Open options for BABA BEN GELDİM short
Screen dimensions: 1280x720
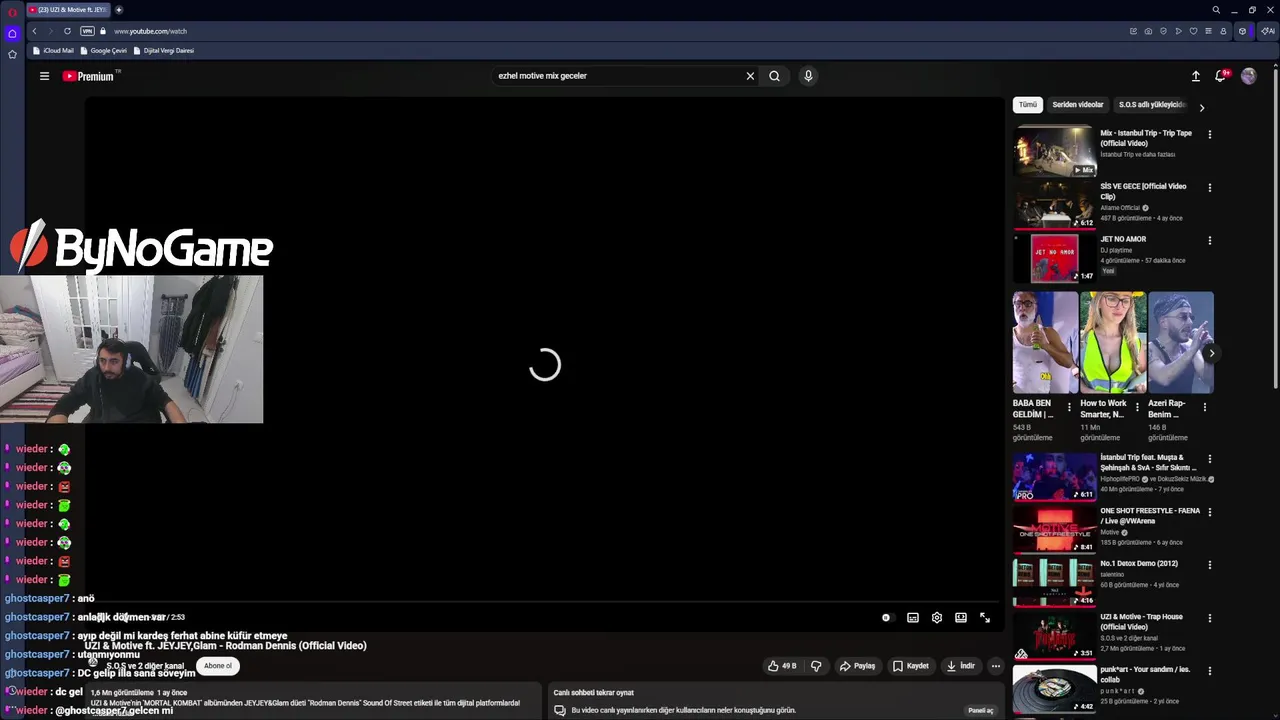click(x=1069, y=407)
